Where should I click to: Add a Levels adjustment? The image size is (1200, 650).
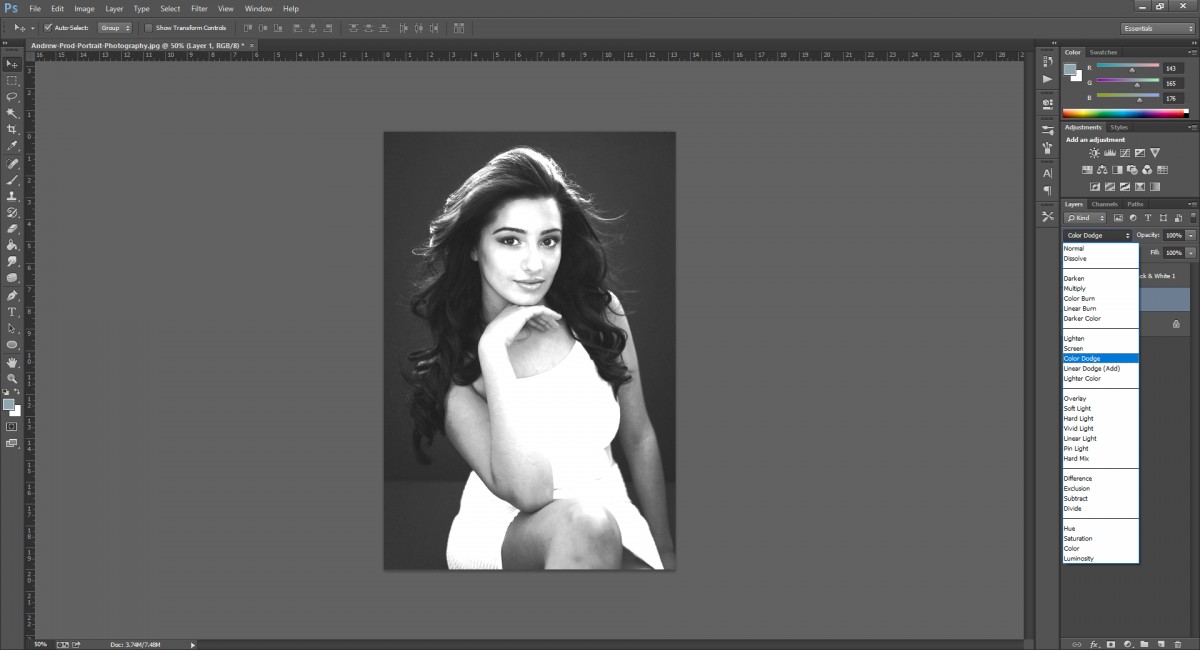pos(1109,153)
